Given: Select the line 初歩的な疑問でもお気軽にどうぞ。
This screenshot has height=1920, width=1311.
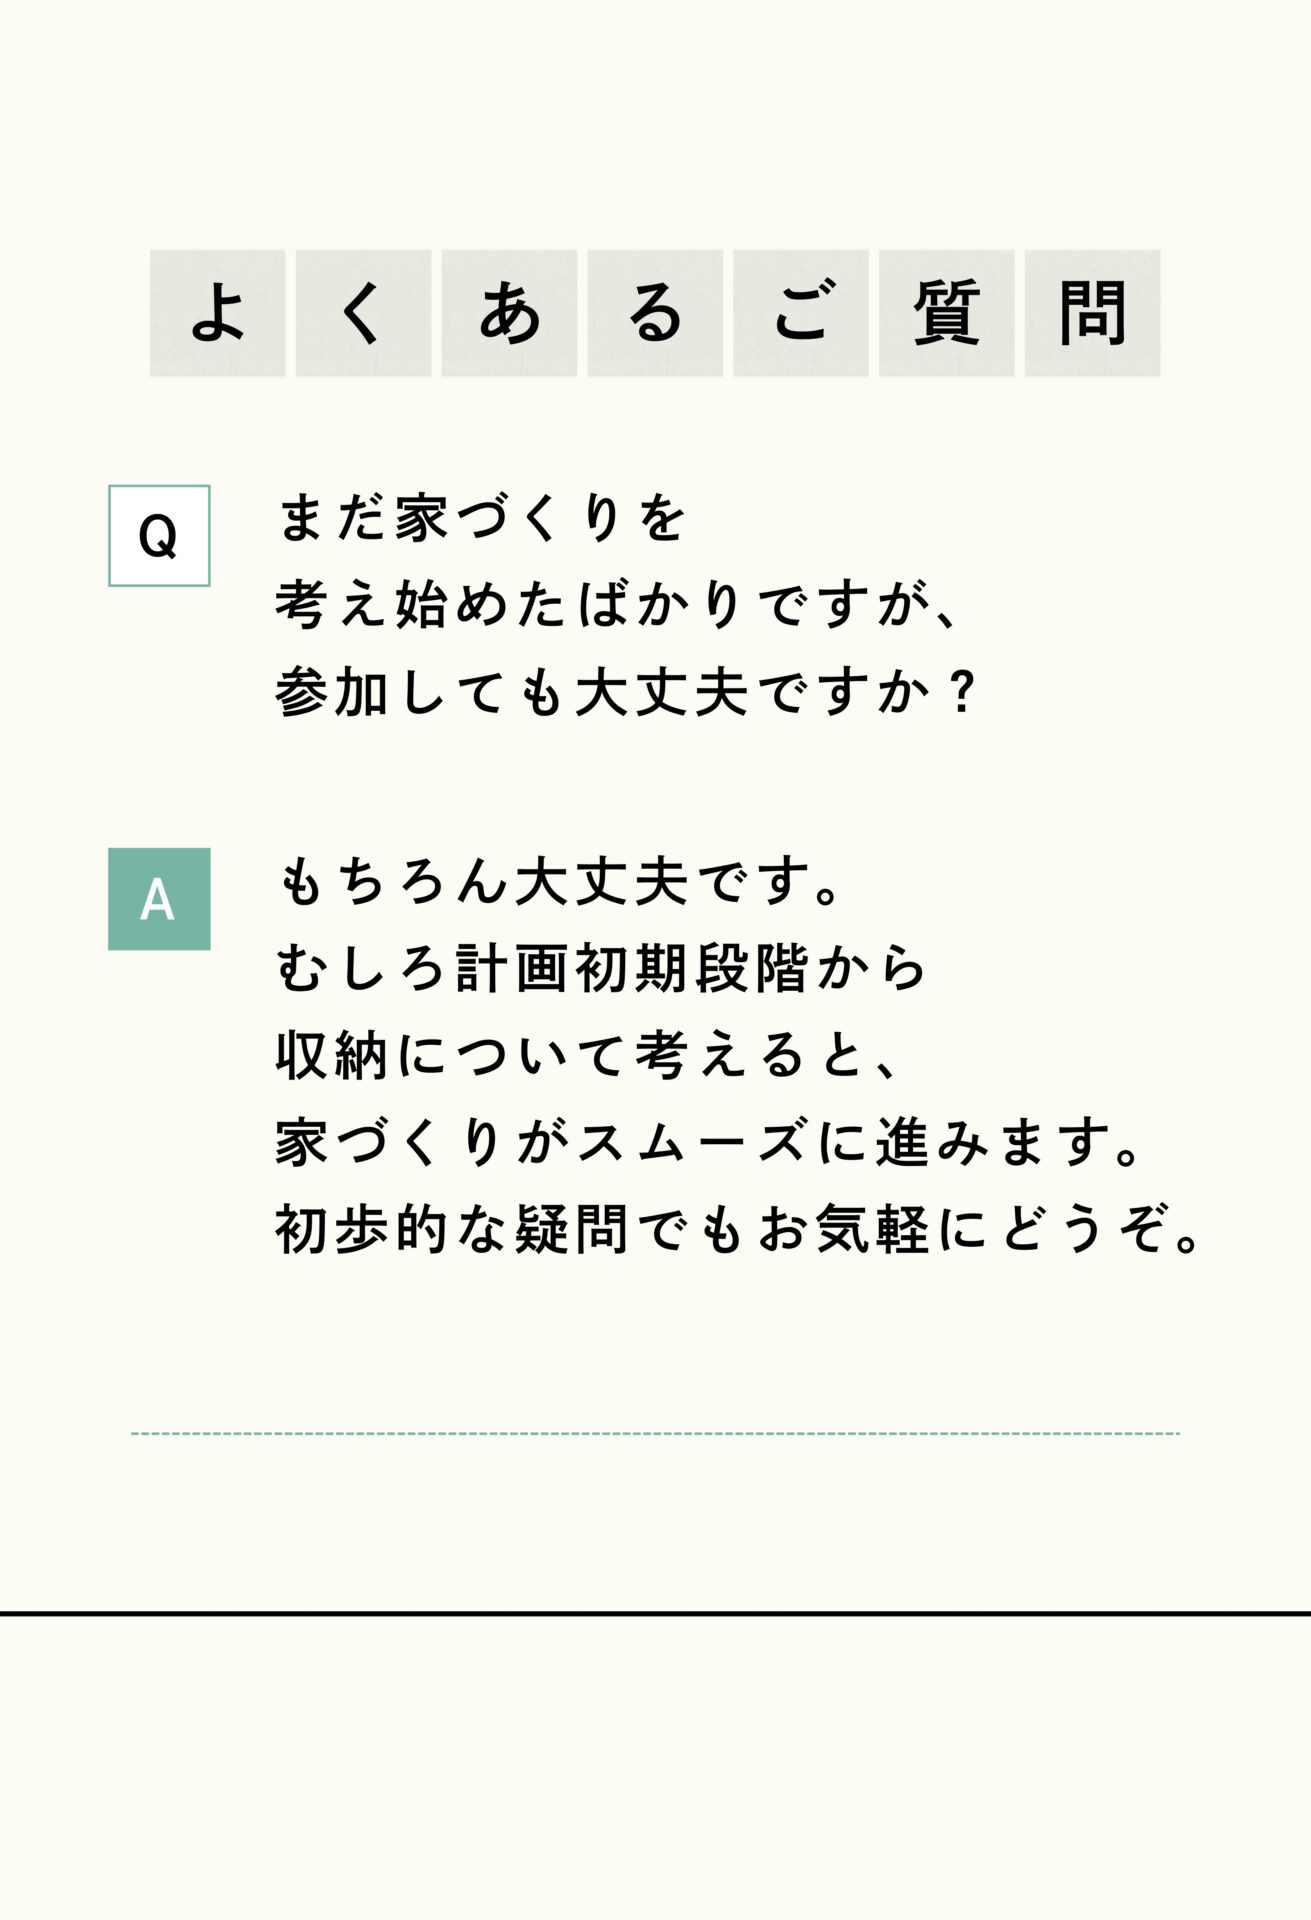Looking at the screenshot, I should 740,1229.
